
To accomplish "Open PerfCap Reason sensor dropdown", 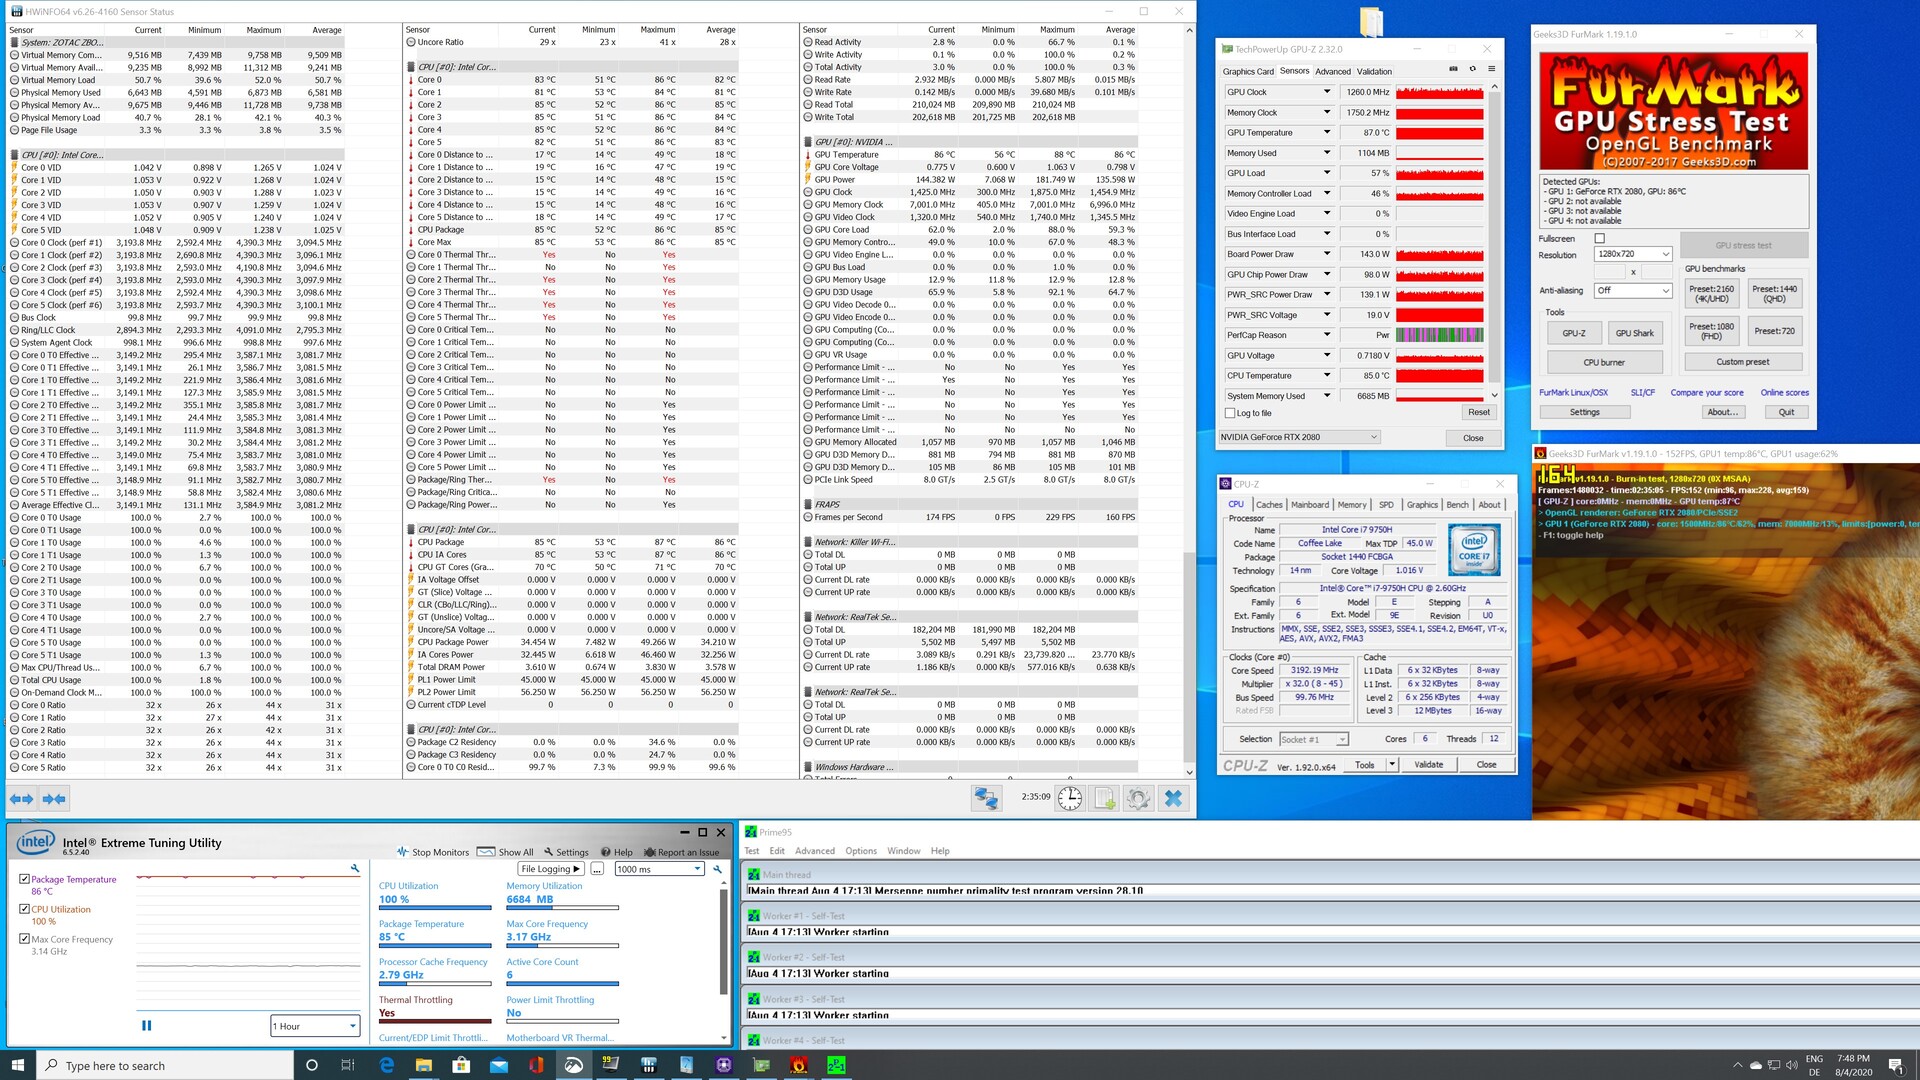I will pos(1327,335).
